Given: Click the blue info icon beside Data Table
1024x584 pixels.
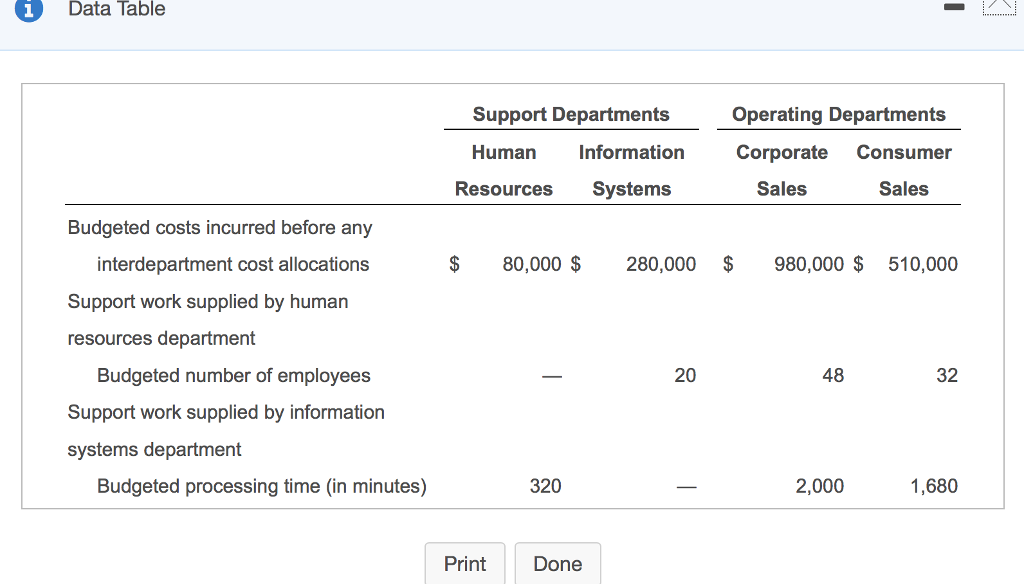Looking at the screenshot, I should tap(29, 8).
